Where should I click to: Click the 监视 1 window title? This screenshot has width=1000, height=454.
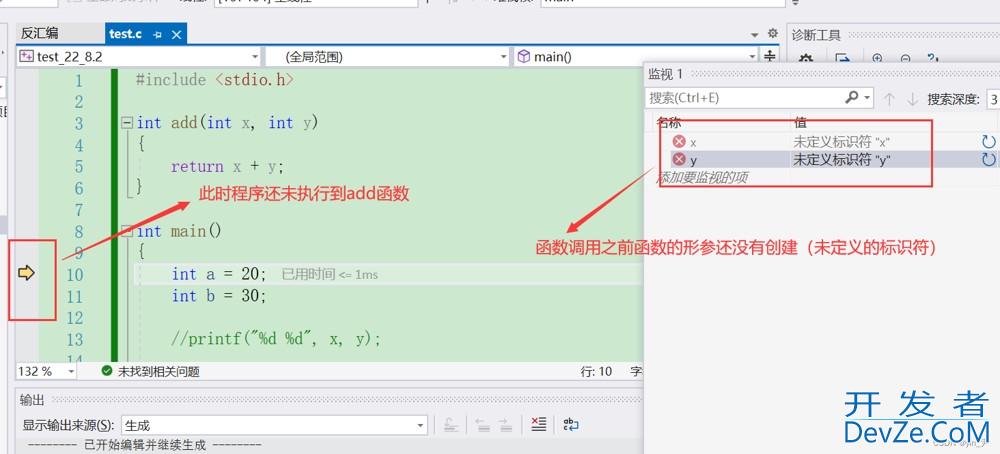pyautogui.click(x=665, y=74)
